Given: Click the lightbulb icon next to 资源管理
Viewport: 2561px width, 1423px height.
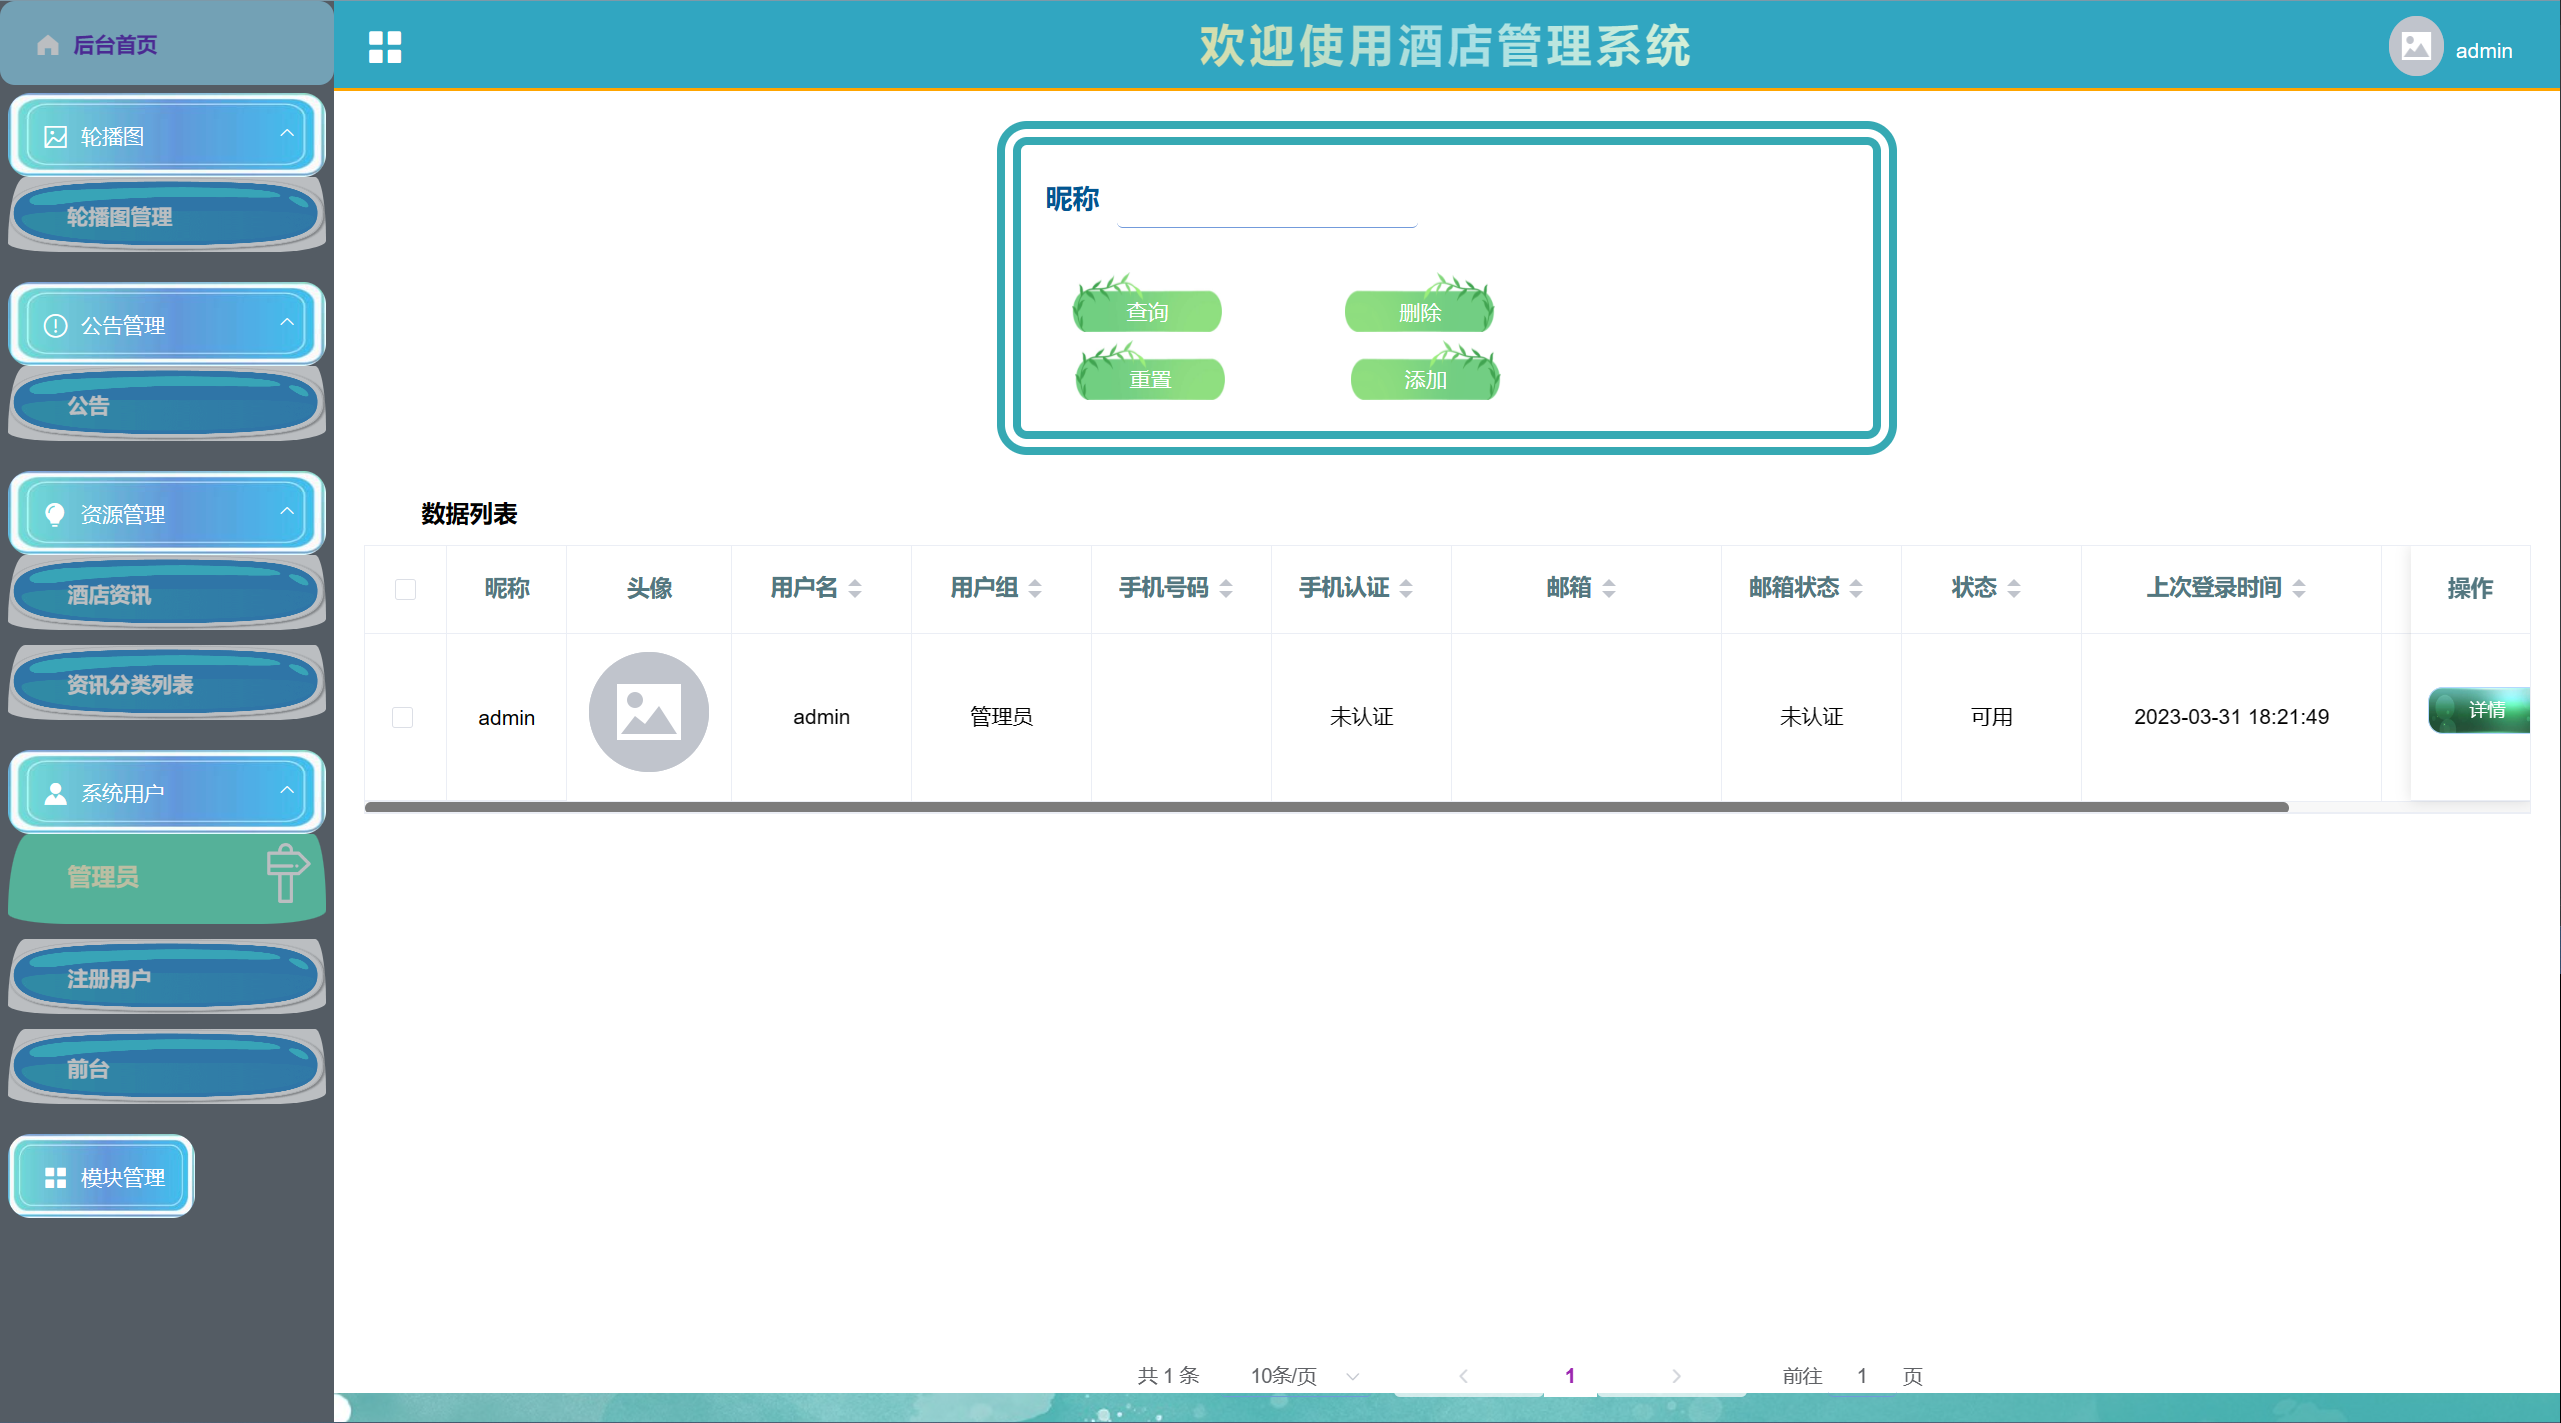Looking at the screenshot, I should 56,515.
